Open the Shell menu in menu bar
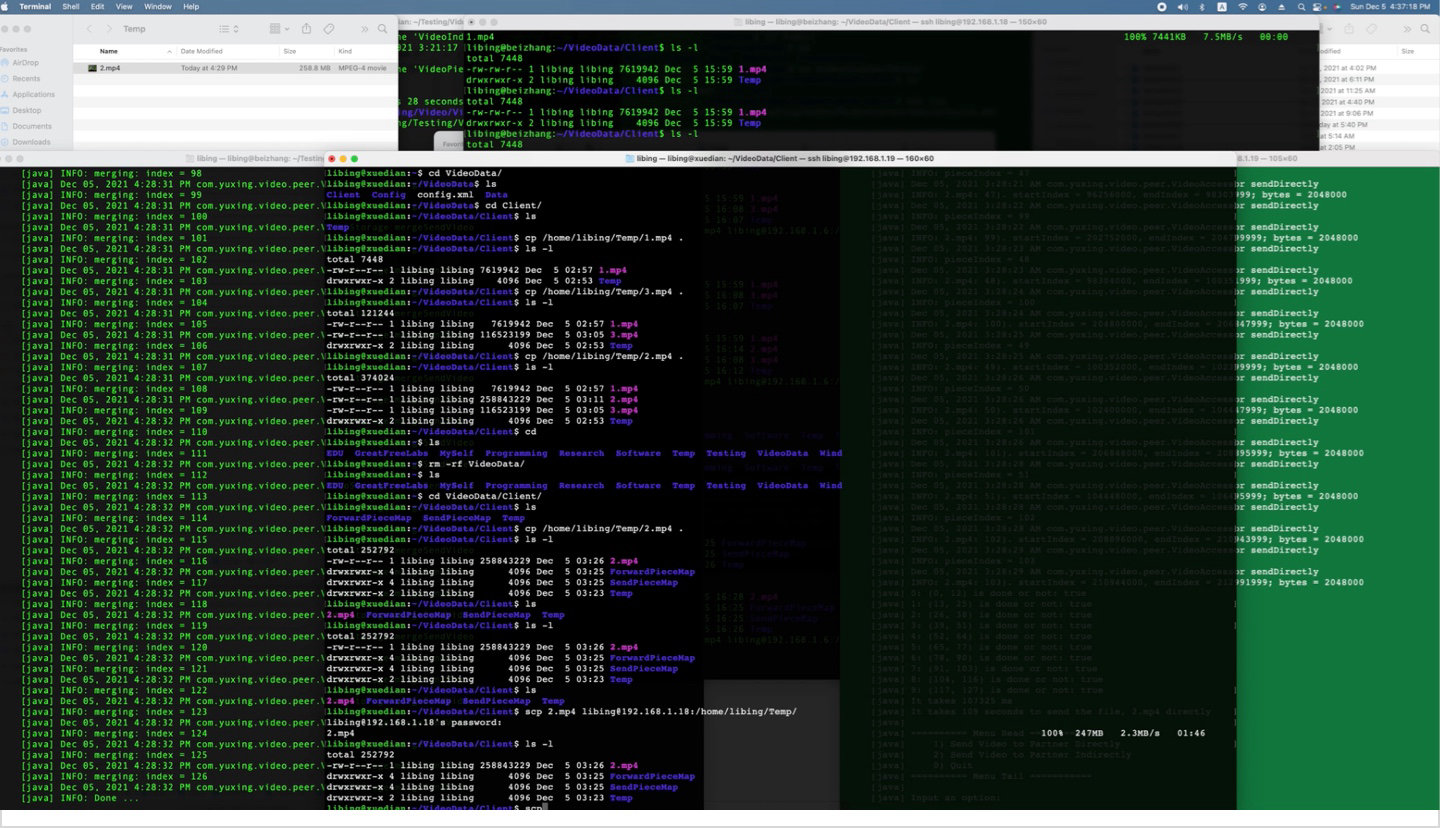This screenshot has height=828, width=1440. click(x=71, y=6)
